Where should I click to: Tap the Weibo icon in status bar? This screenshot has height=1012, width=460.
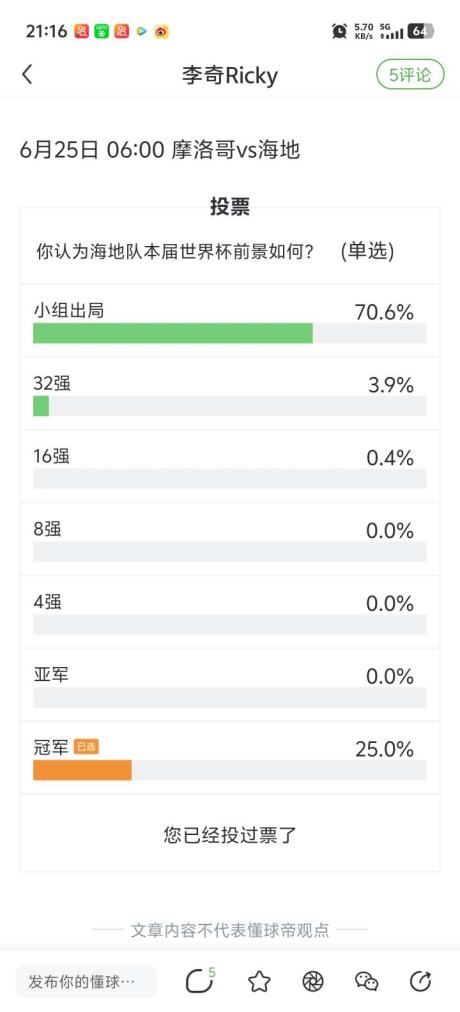point(161,31)
